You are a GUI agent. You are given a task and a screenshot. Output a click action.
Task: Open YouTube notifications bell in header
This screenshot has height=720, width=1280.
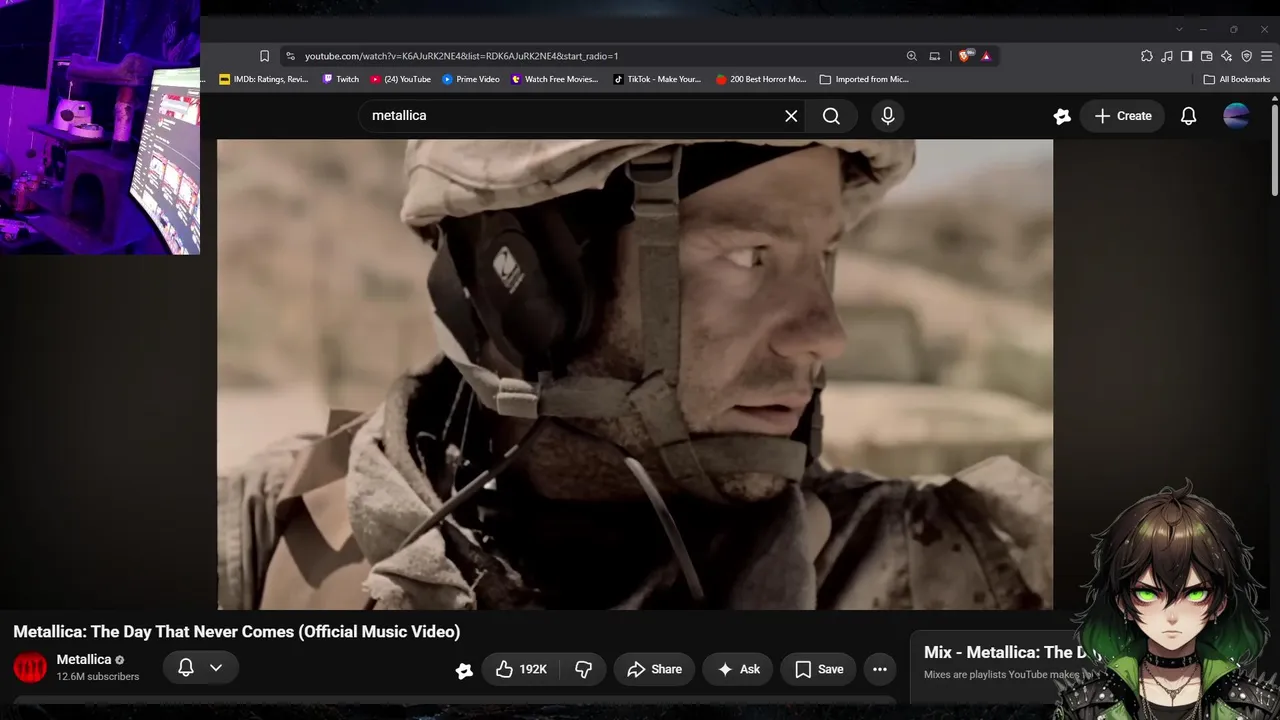(1188, 116)
